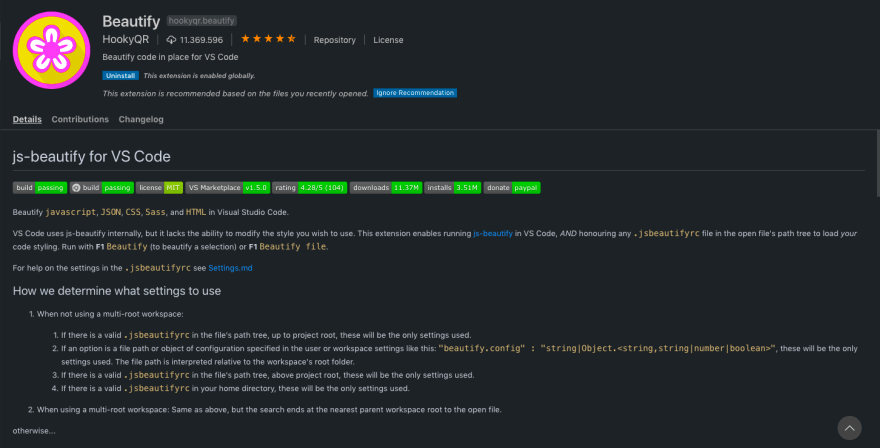Open the donate paypal badge

(512, 187)
